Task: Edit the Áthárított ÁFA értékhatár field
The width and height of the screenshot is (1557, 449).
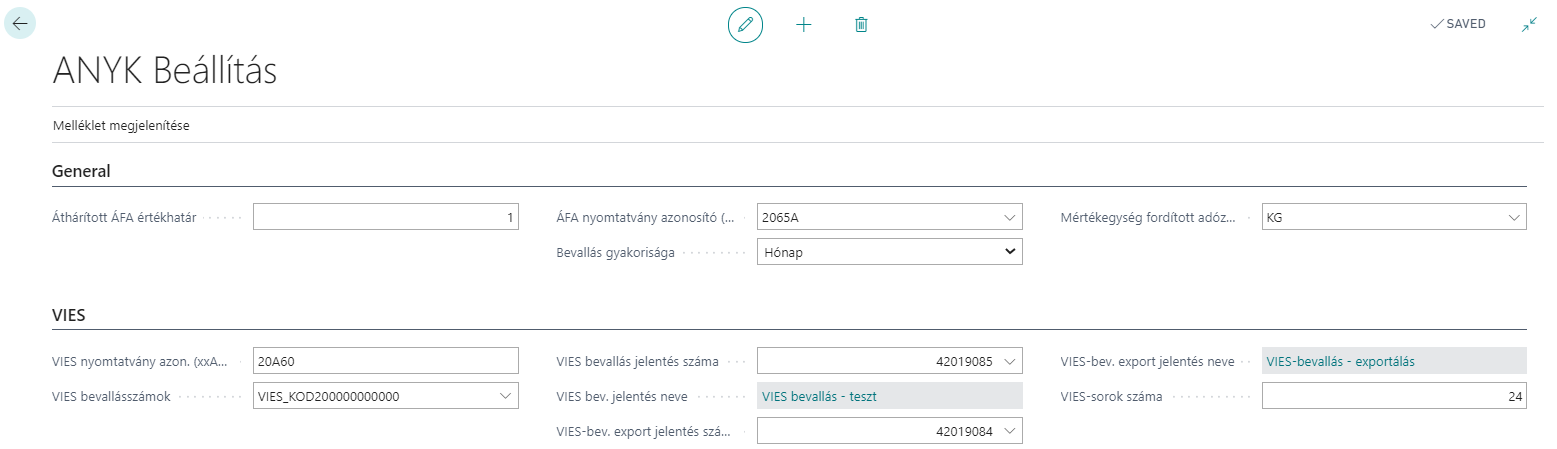Action: (x=386, y=217)
